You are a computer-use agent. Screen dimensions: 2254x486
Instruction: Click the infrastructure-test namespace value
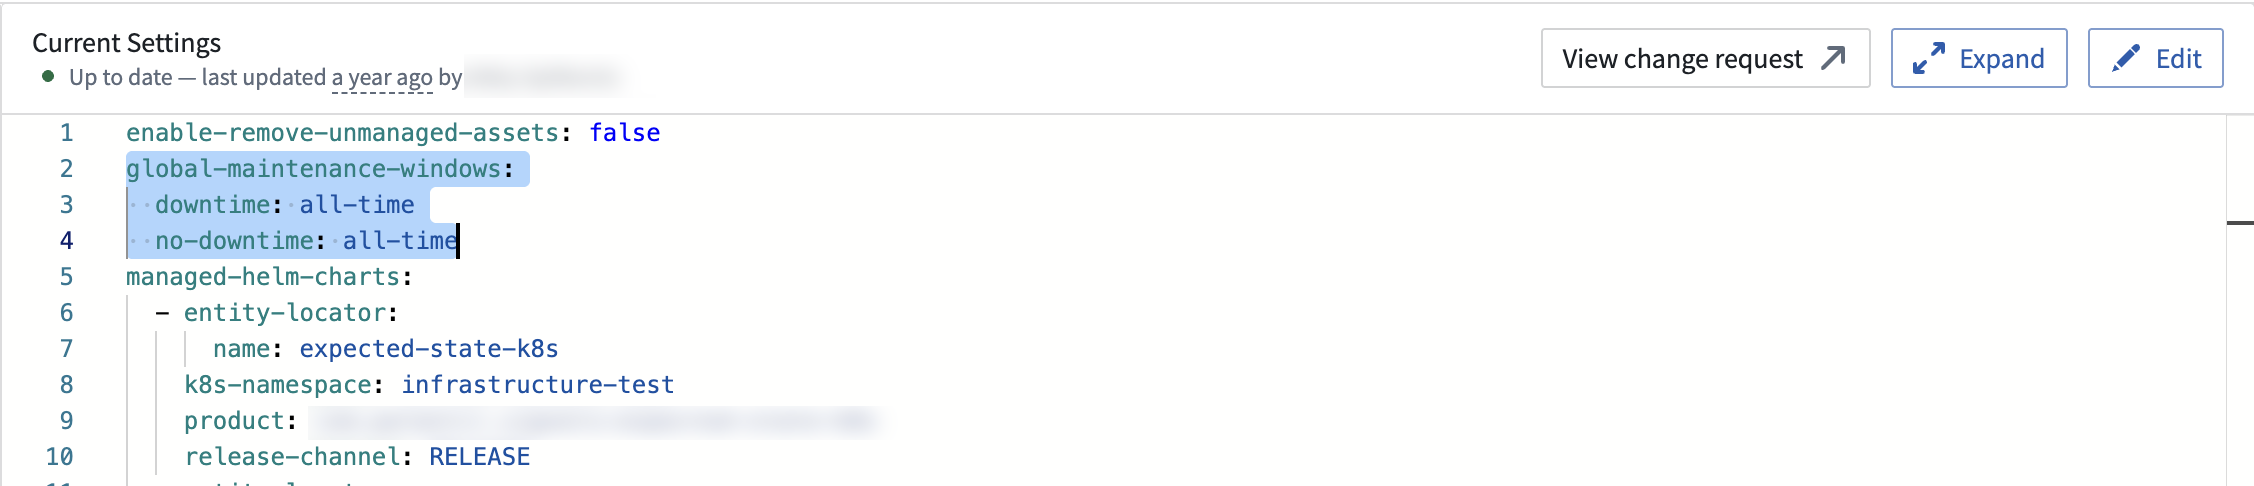[538, 385]
